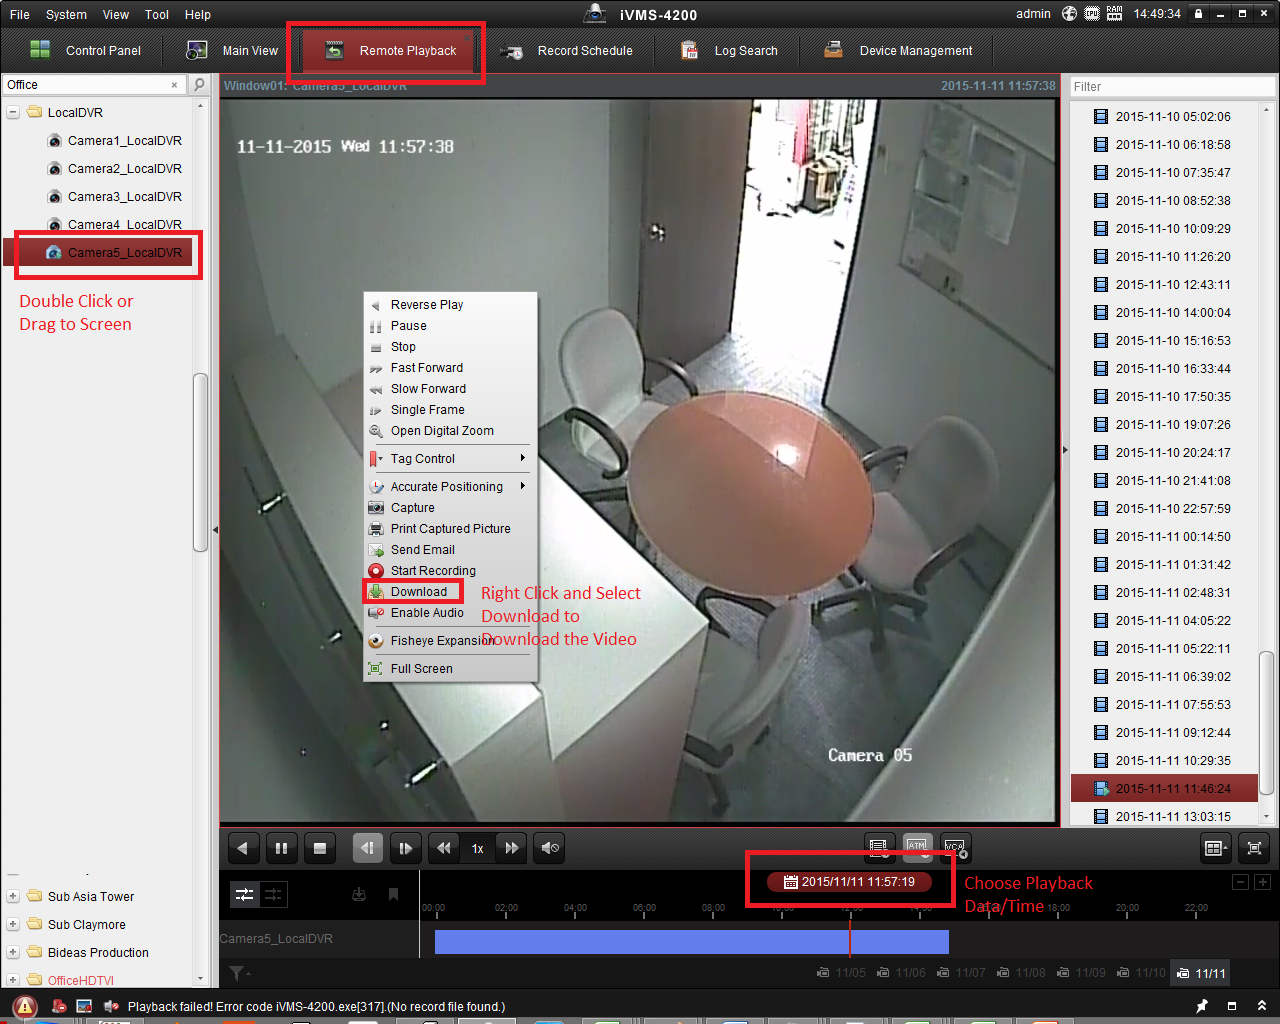Collapse the LocalDVR tree node
The image size is (1280, 1024).
[13, 113]
